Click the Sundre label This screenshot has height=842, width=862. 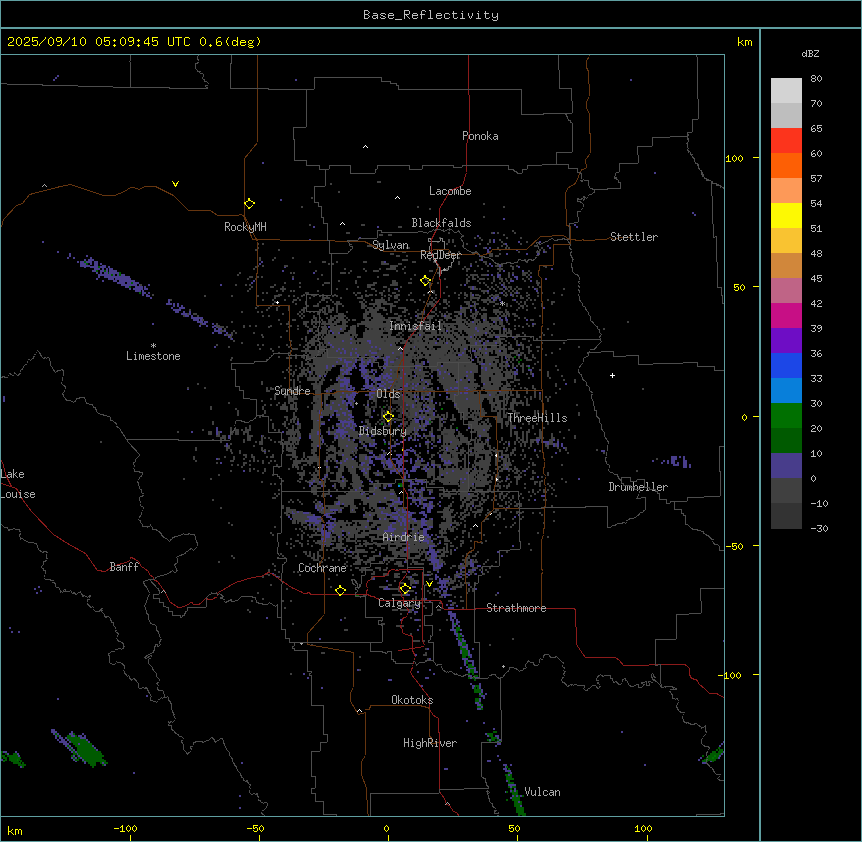pyautogui.click(x=292, y=391)
